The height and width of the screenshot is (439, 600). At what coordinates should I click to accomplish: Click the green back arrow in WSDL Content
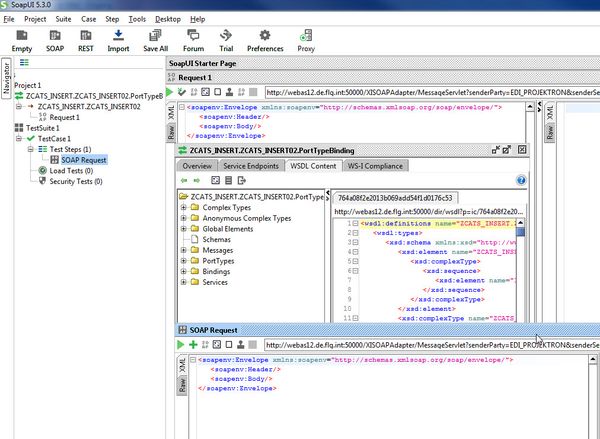[x=184, y=180]
